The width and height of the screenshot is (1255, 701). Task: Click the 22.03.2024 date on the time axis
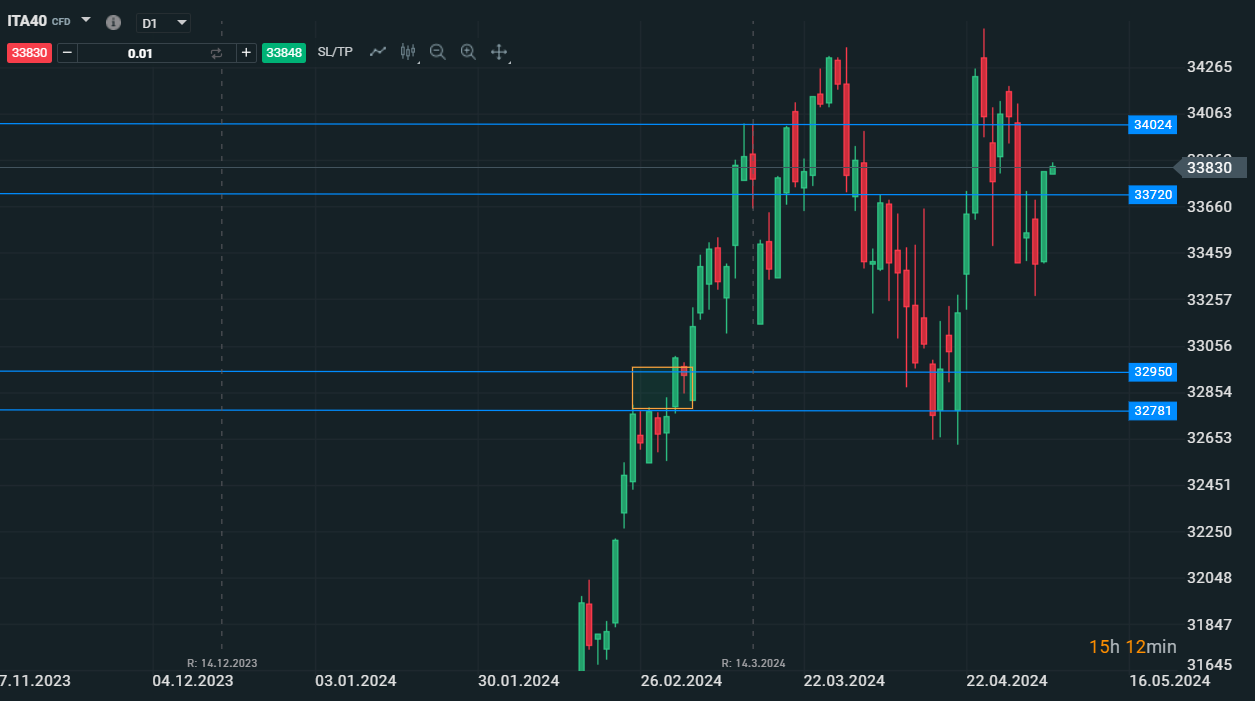click(x=844, y=681)
